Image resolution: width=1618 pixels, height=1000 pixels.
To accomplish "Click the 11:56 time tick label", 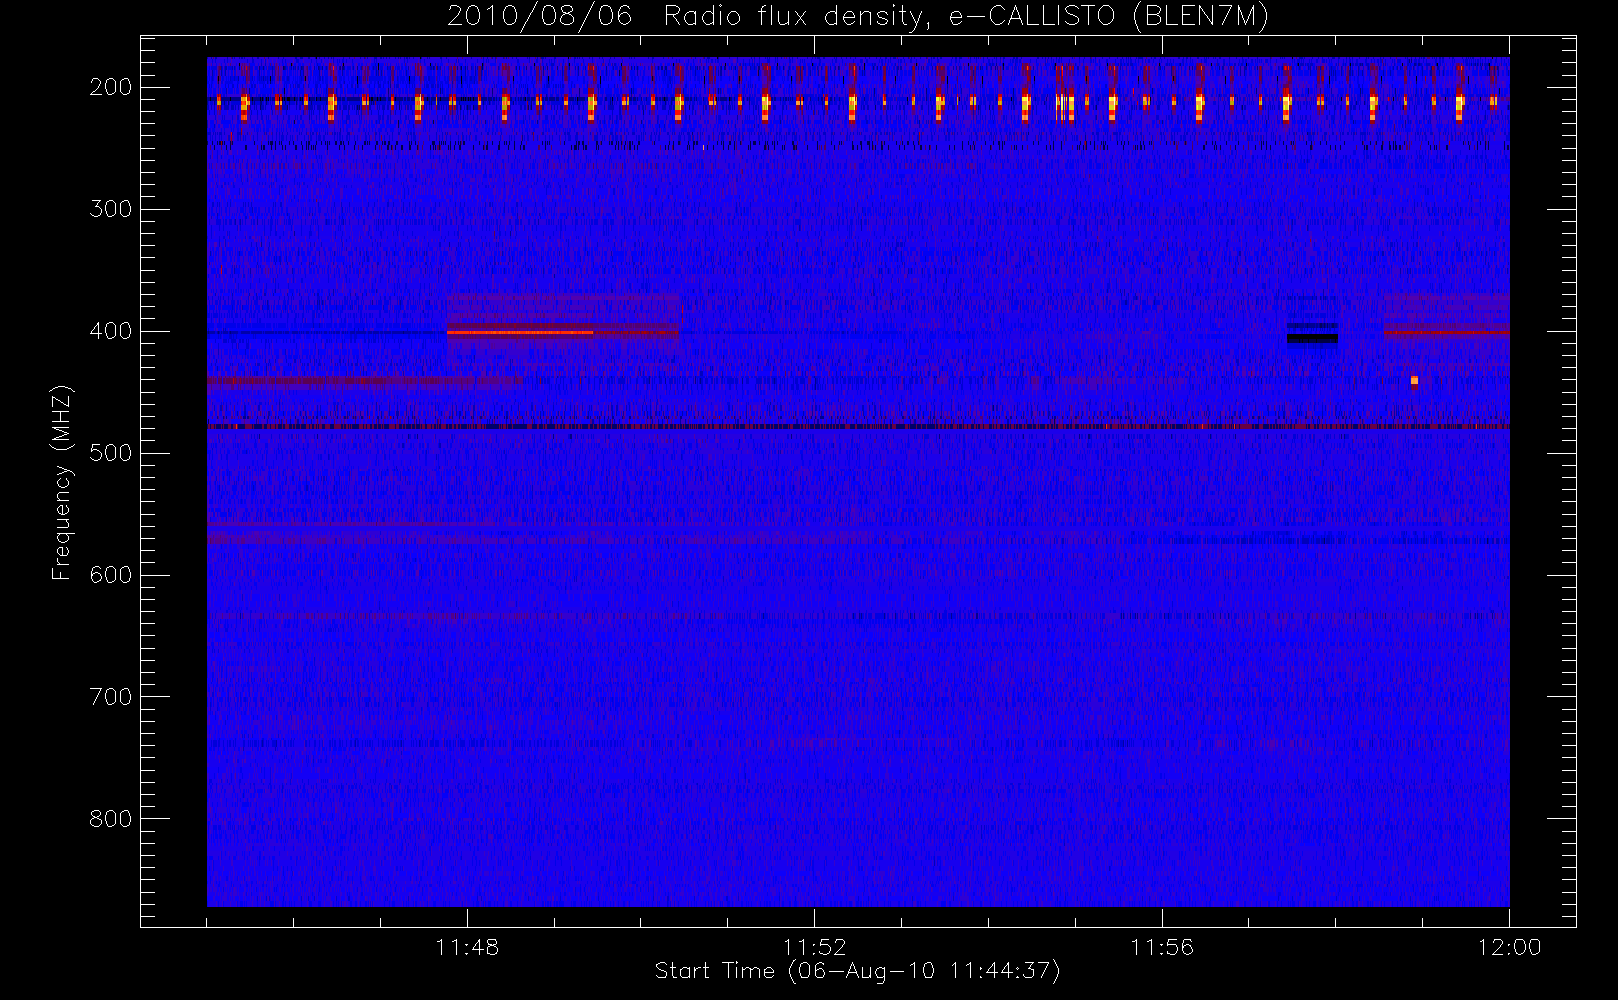I will point(1162,947).
